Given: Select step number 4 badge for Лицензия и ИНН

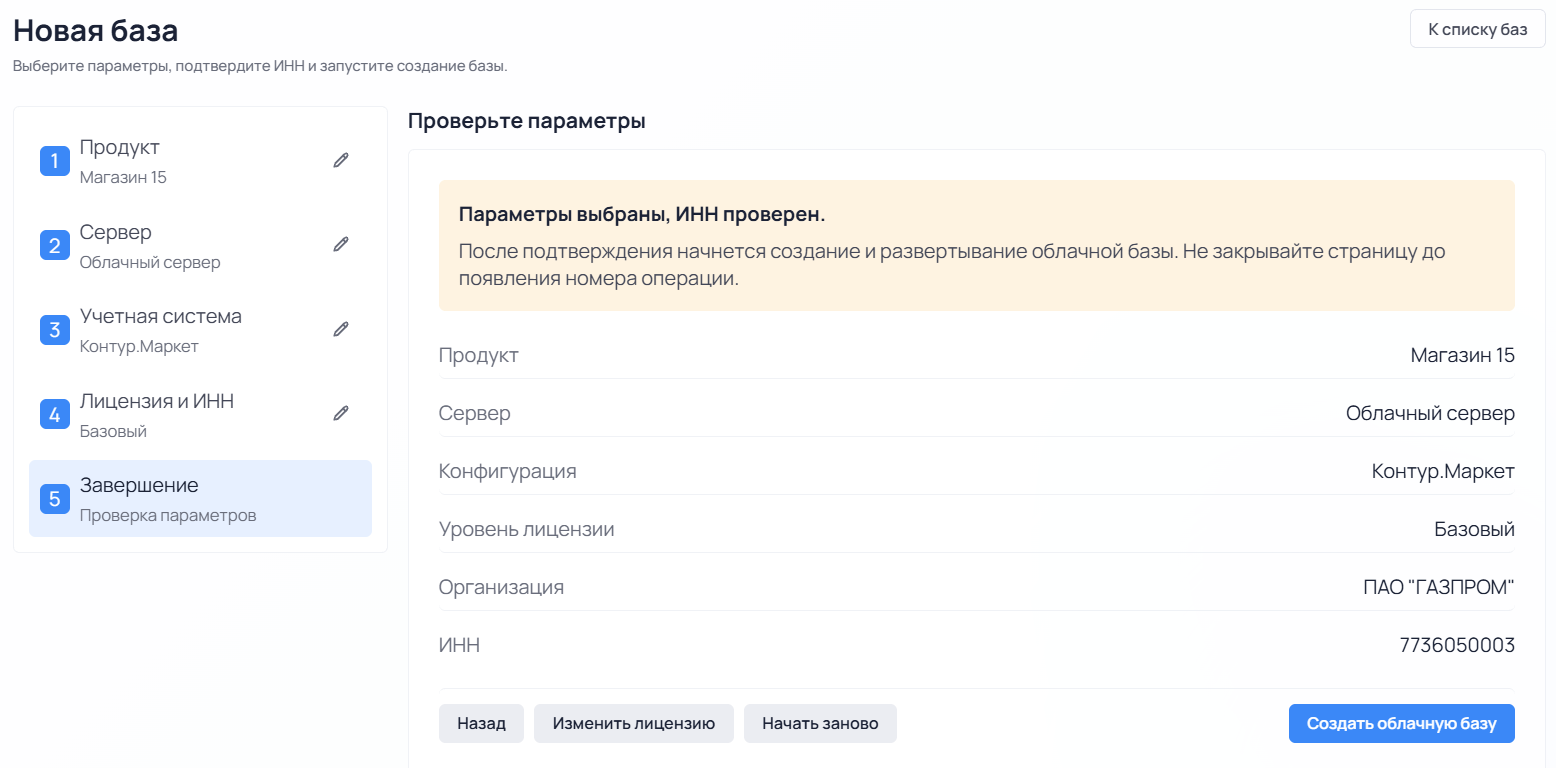Looking at the screenshot, I should click(x=54, y=414).
